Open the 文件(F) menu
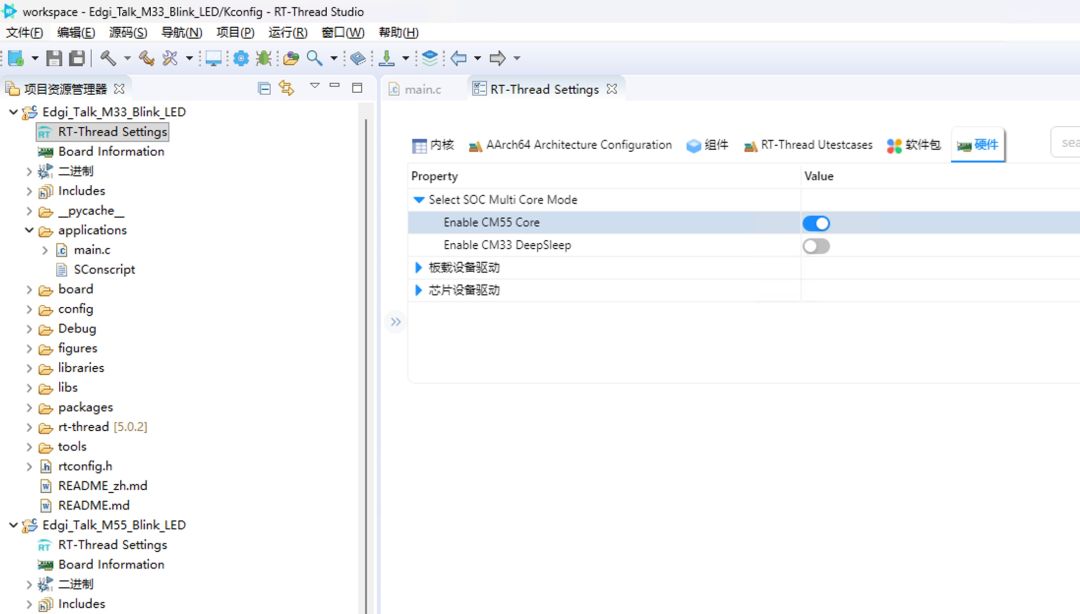The image size is (1080, 614). point(25,32)
